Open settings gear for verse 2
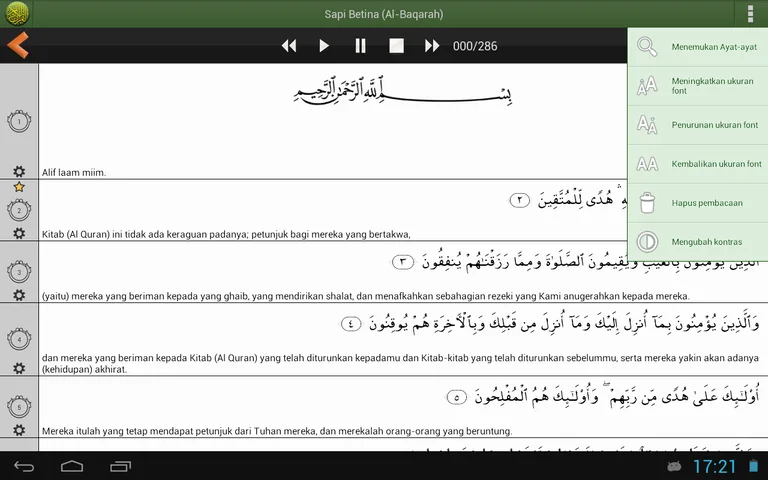Viewport: 768px width, 480px height. coord(19,233)
